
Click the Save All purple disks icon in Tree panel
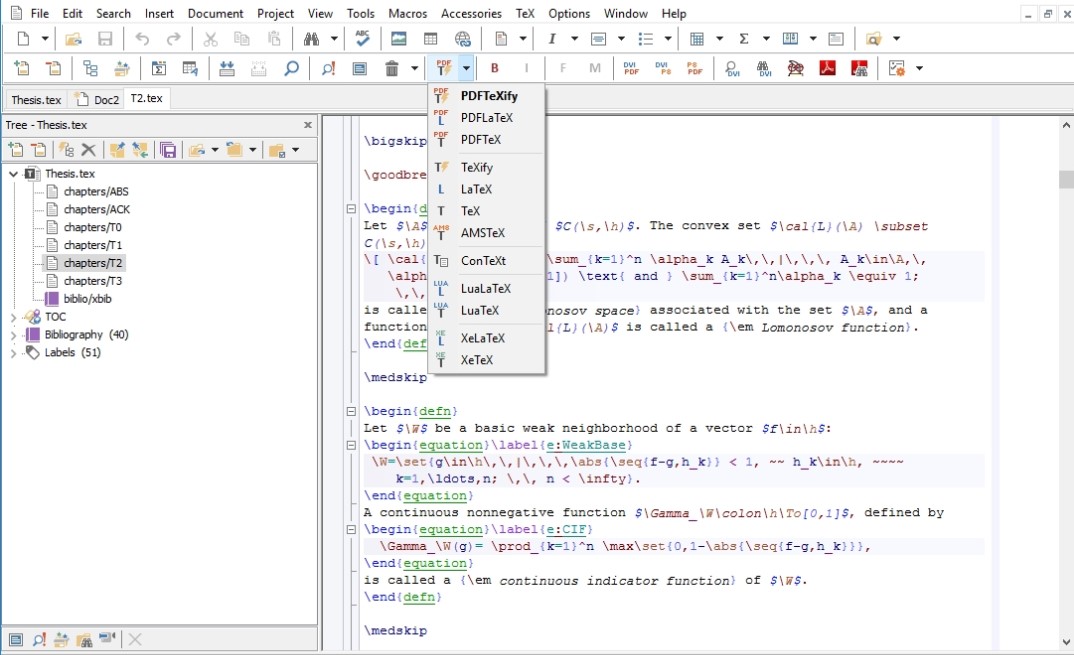[168, 150]
